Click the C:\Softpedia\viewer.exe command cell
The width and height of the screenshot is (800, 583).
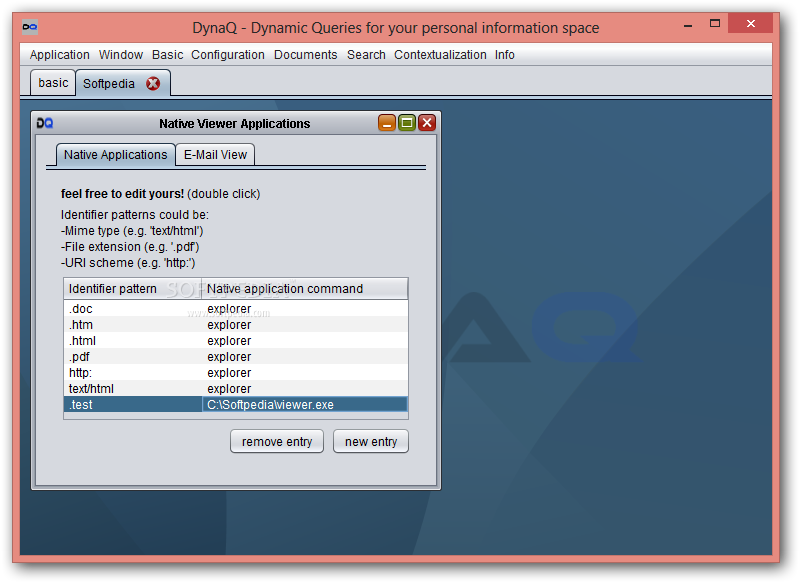tap(305, 404)
